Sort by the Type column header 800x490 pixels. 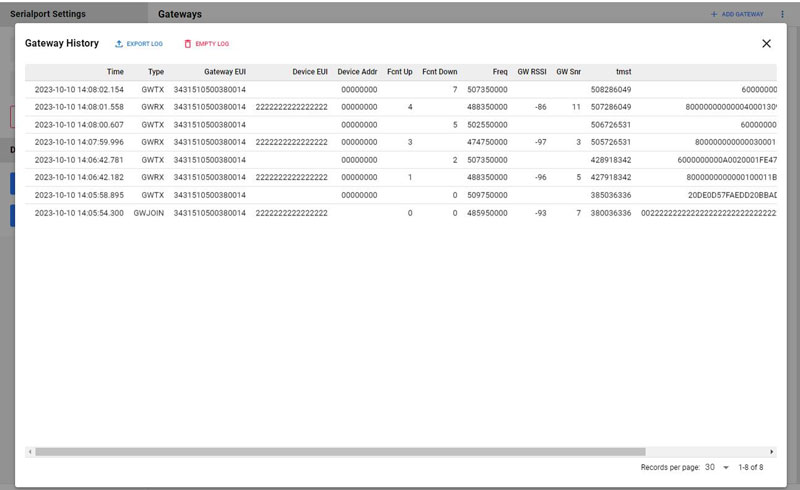[155, 72]
